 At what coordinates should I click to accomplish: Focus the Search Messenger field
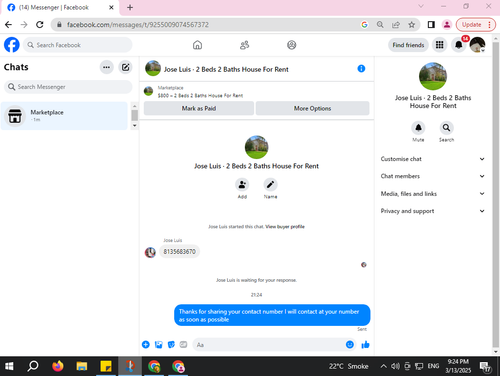tap(68, 87)
